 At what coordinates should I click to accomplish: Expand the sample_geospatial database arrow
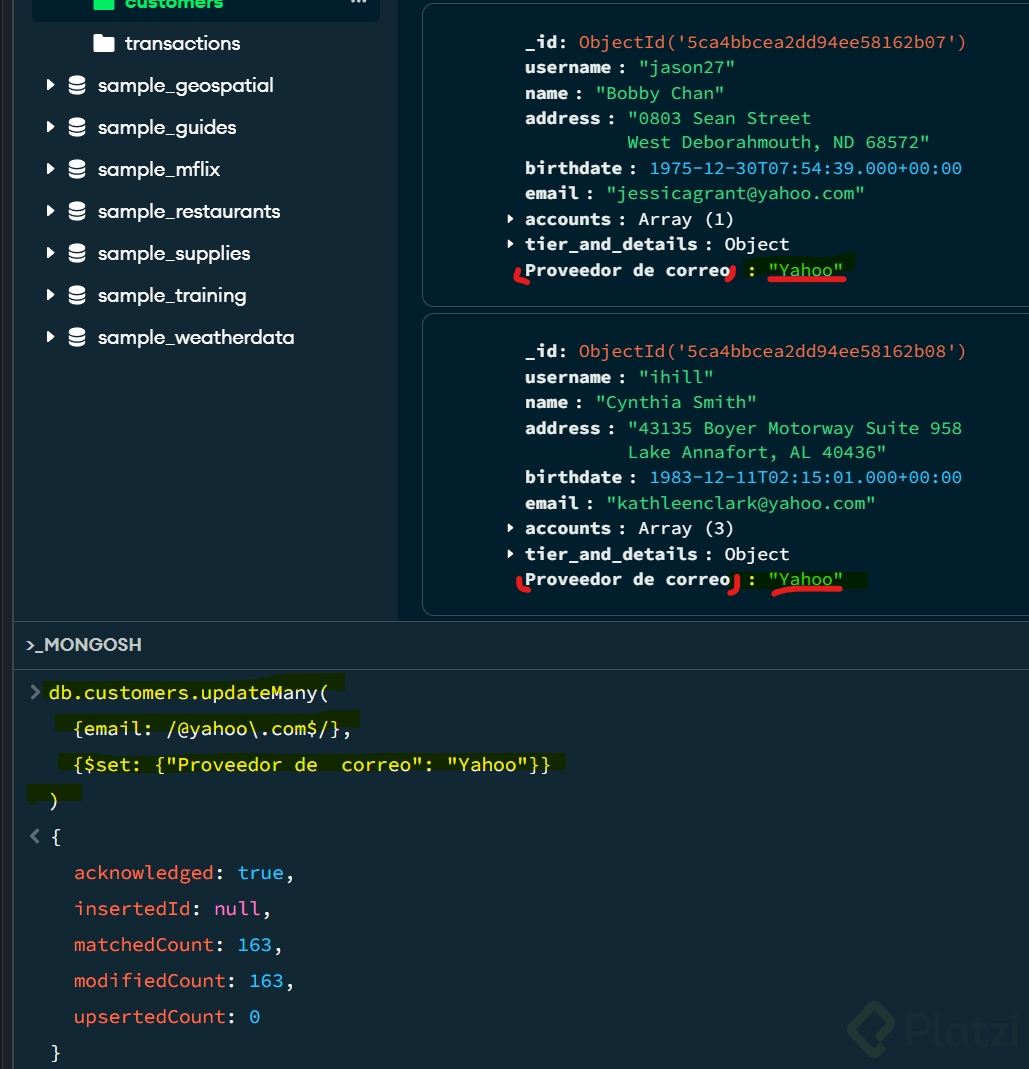(x=50, y=86)
